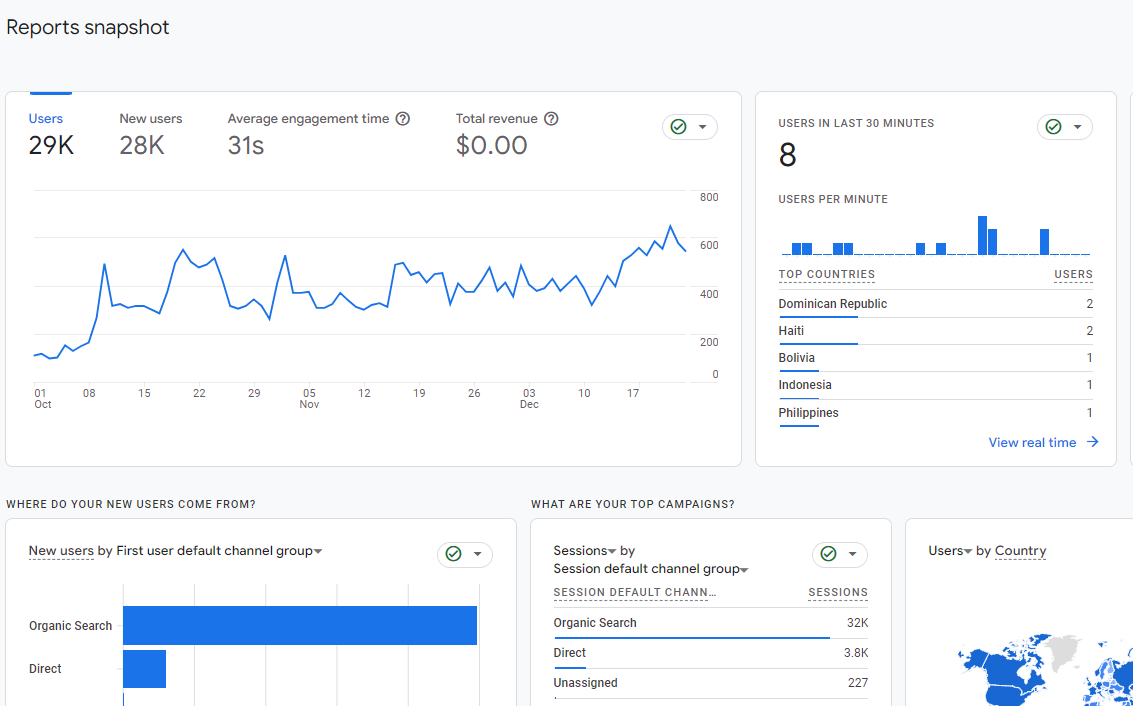
Task: Click green check icon on New users card
Action: point(453,554)
